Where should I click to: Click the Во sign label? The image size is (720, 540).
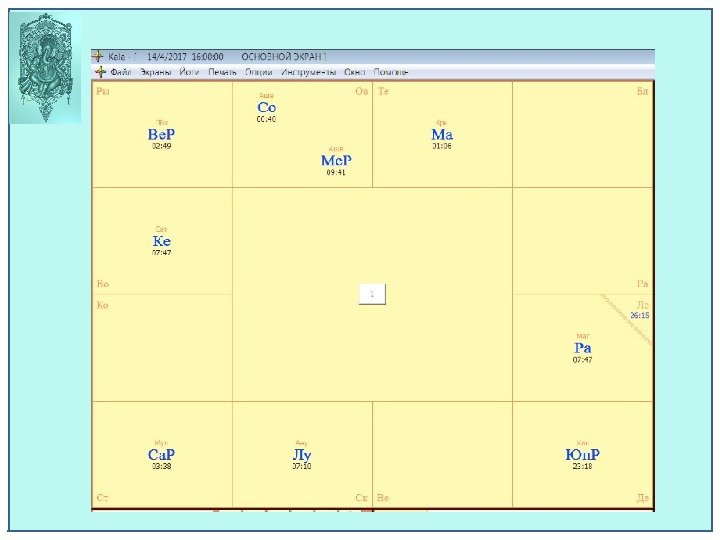coord(103,284)
